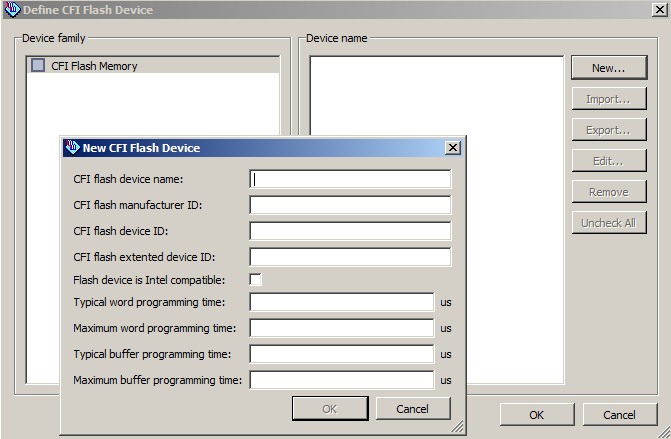Click the Export... button
671x439 pixels.
coord(609,130)
